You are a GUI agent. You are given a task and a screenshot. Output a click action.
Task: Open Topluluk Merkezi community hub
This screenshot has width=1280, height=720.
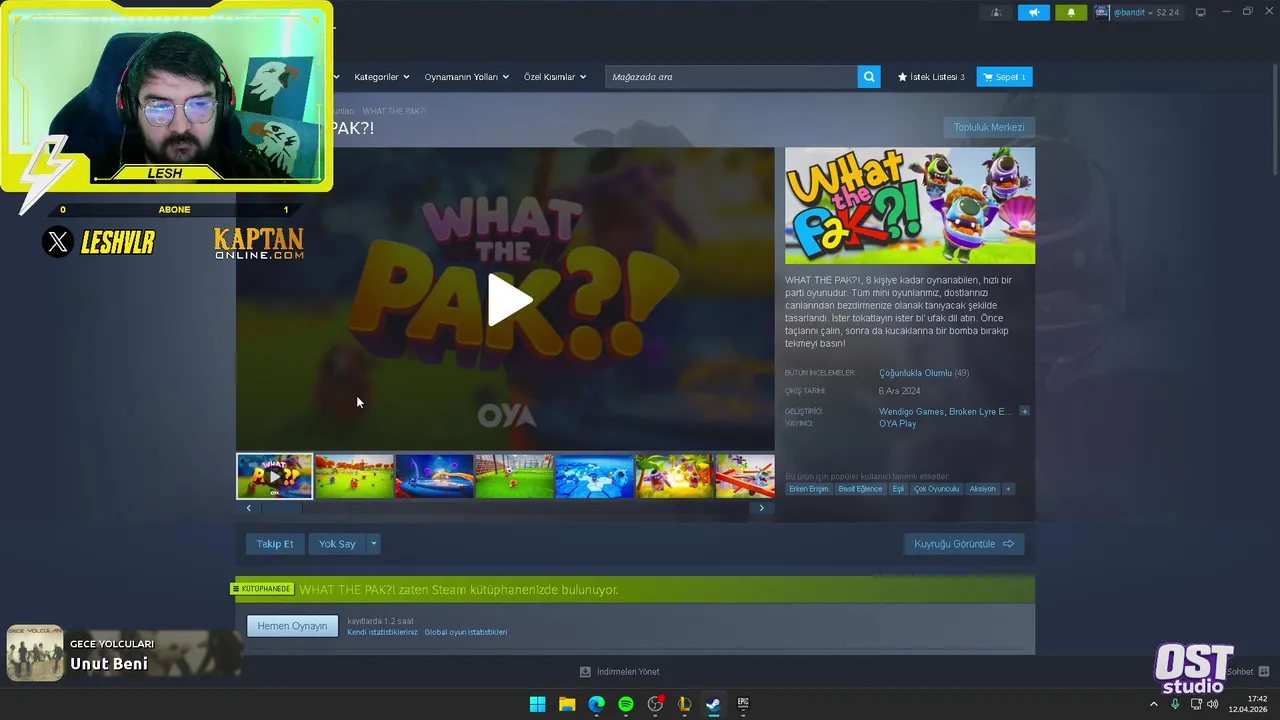(989, 128)
